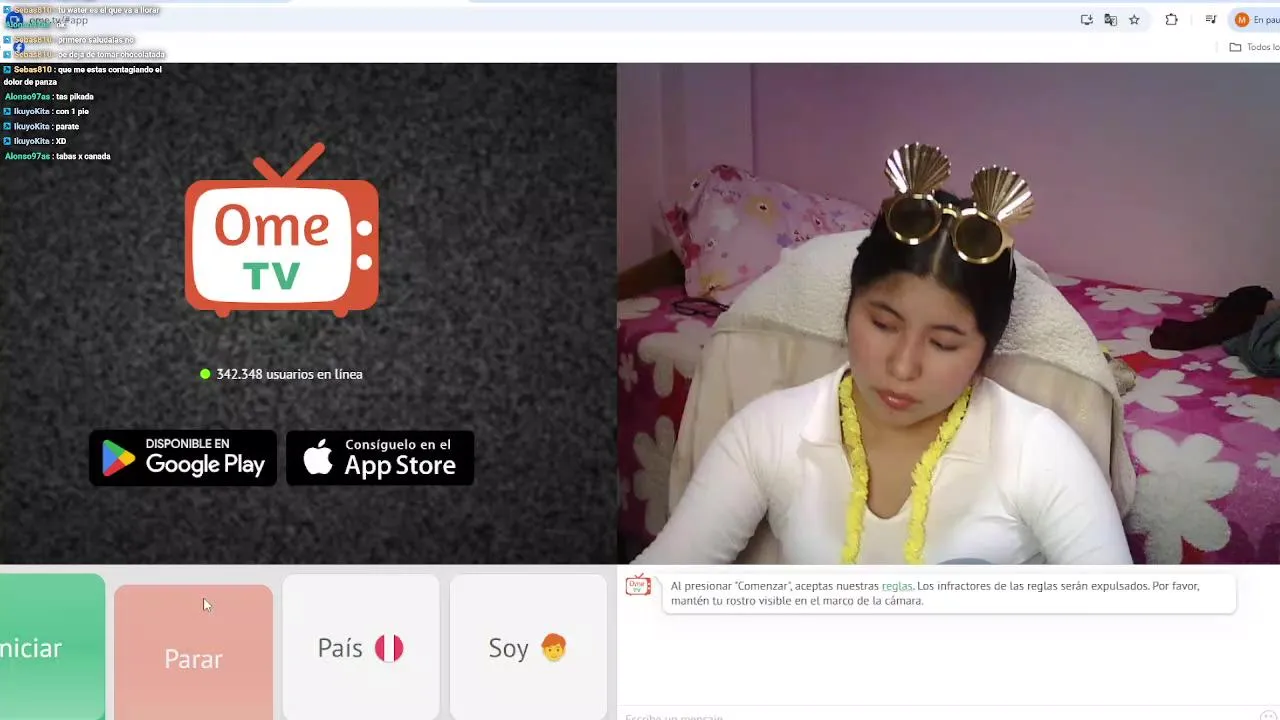Open the reglas link in the notice
This screenshot has width=1280, height=720.
coord(897,586)
